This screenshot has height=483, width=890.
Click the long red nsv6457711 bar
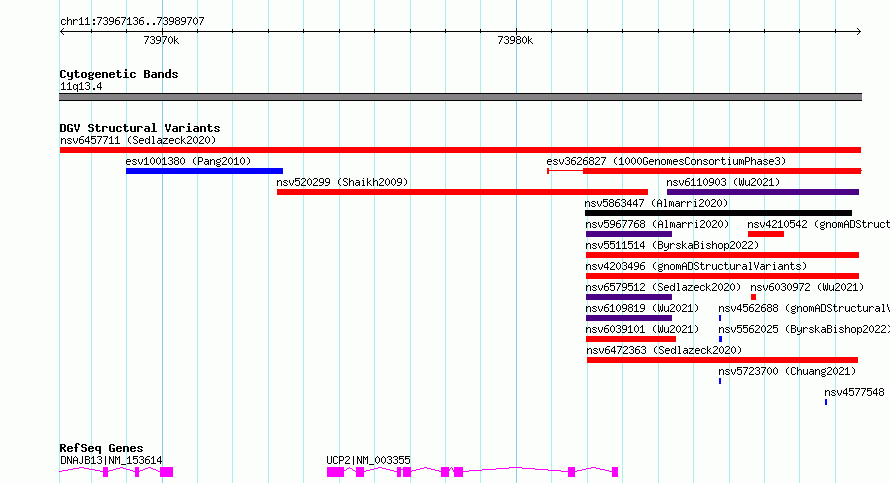pos(460,150)
